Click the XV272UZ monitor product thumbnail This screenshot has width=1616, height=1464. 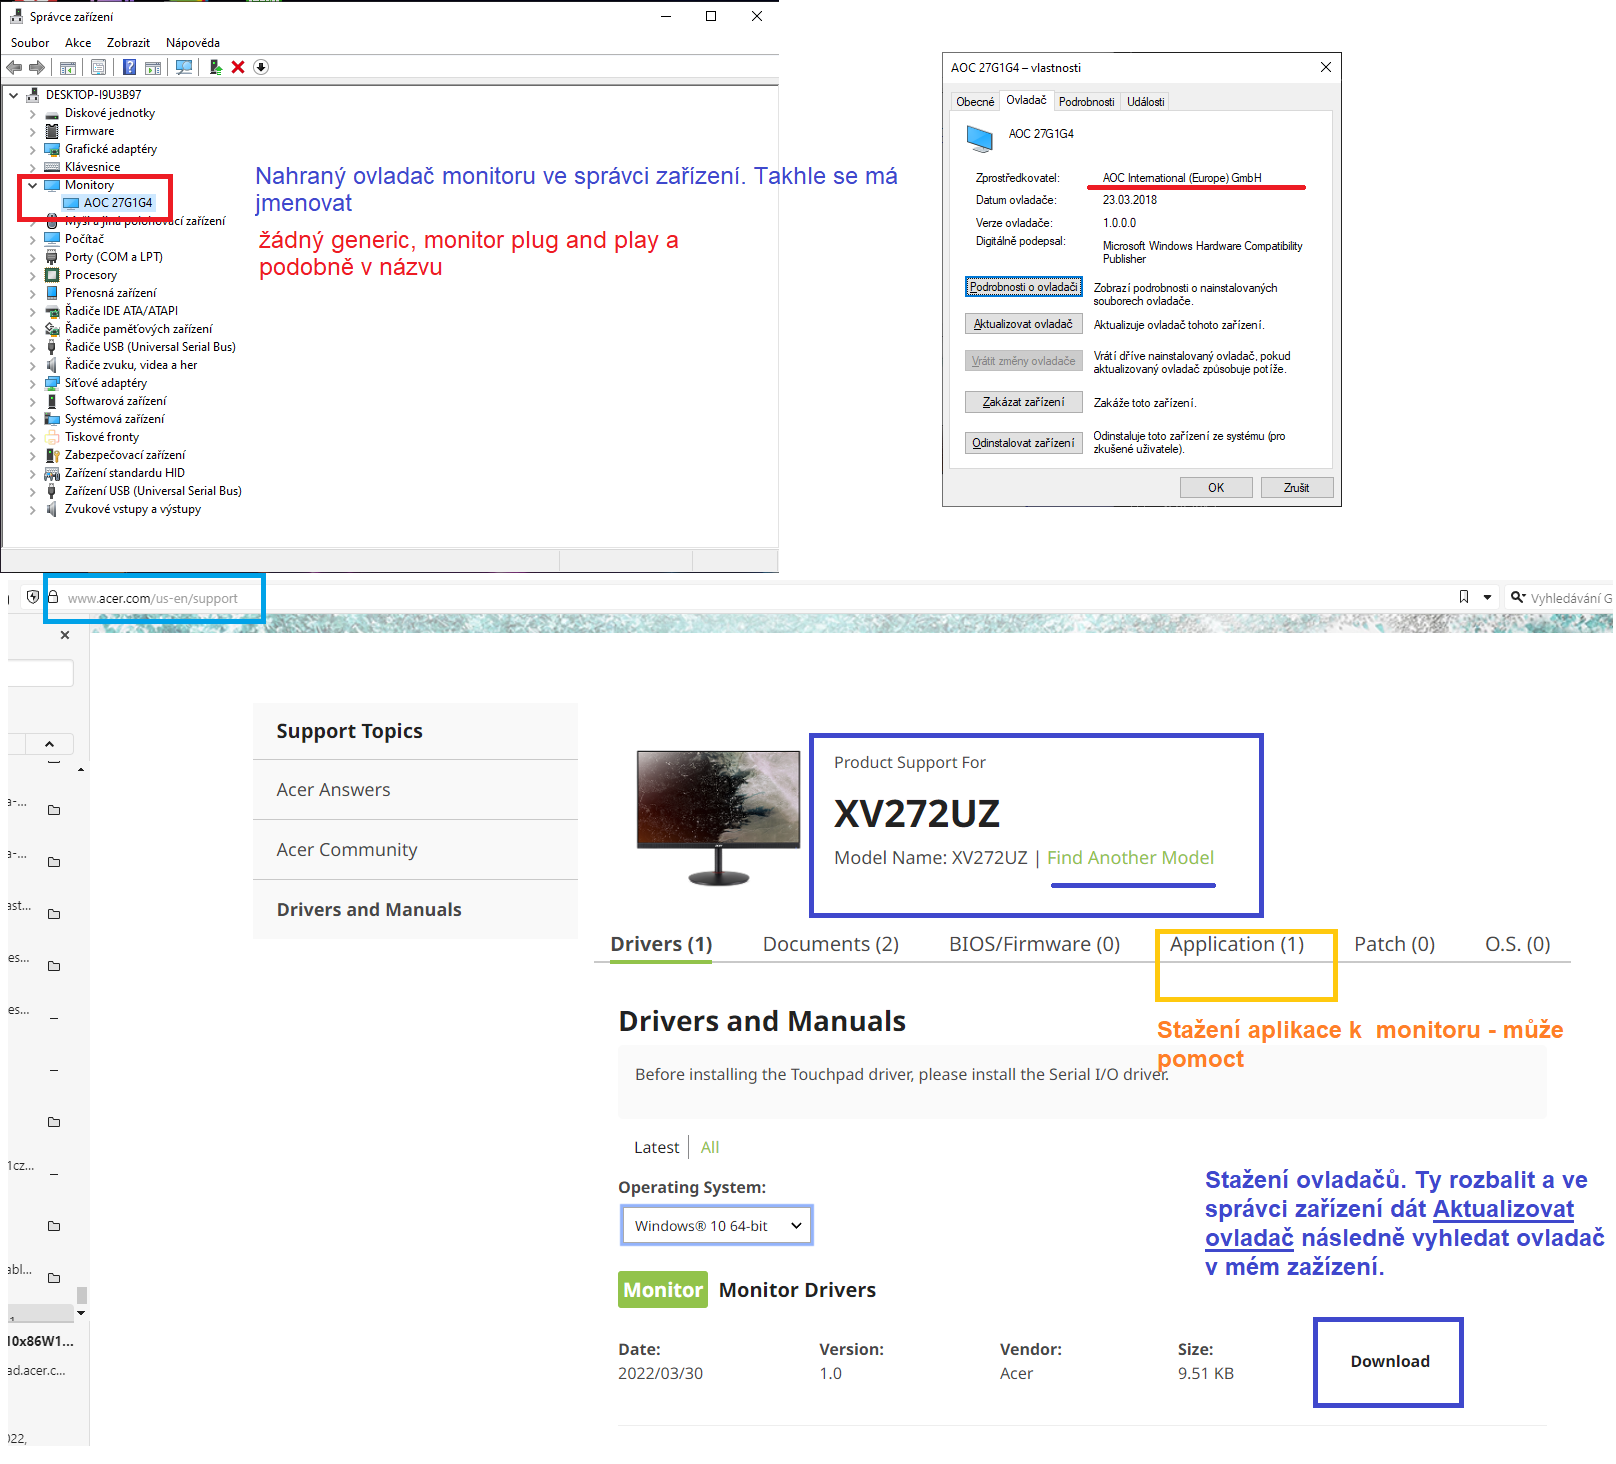pos(718,818)
